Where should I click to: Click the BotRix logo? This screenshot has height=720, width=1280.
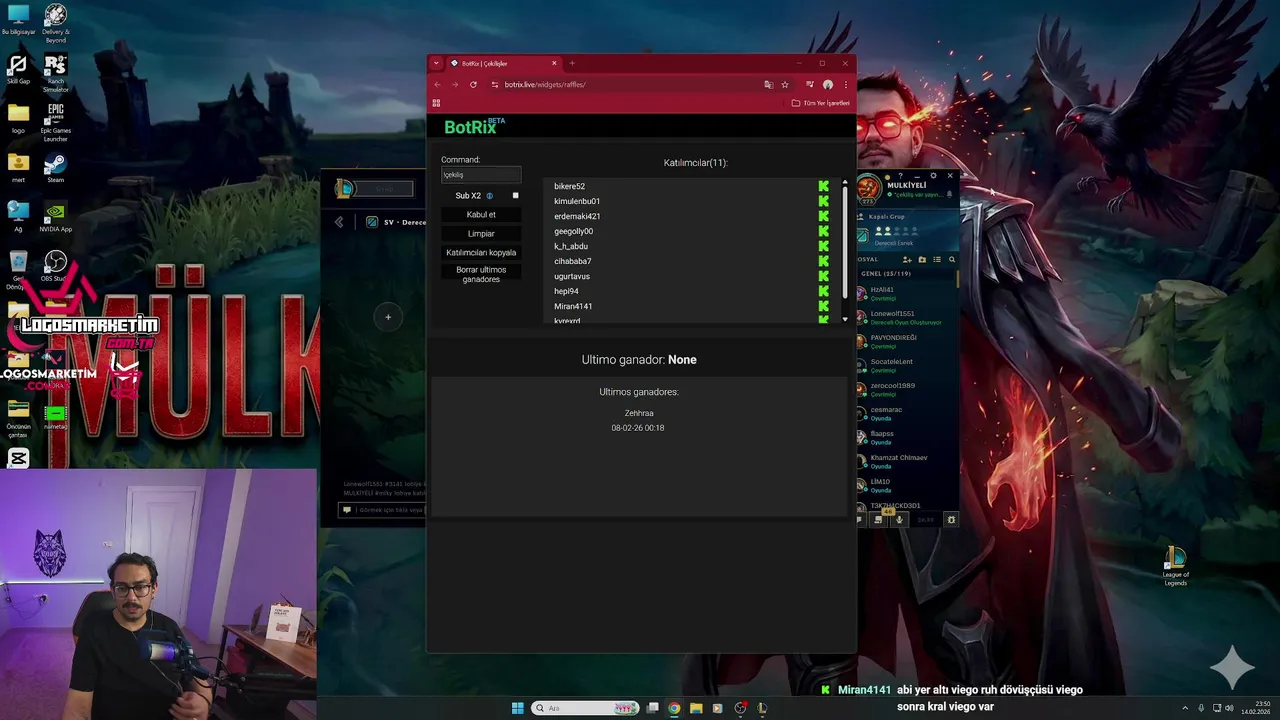(x=474, y=126)
